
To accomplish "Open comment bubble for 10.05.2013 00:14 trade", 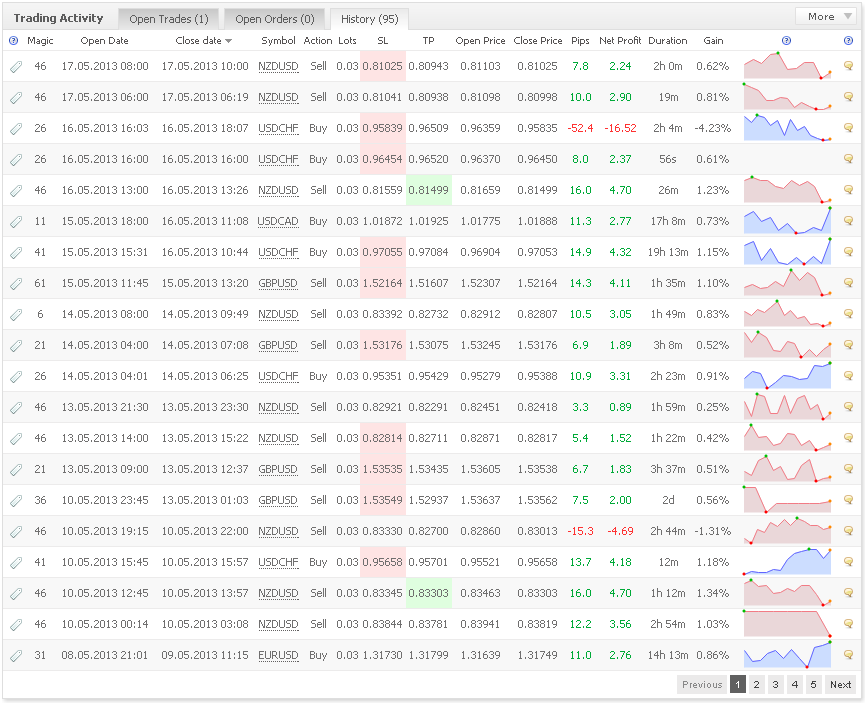I will point(848,624).
